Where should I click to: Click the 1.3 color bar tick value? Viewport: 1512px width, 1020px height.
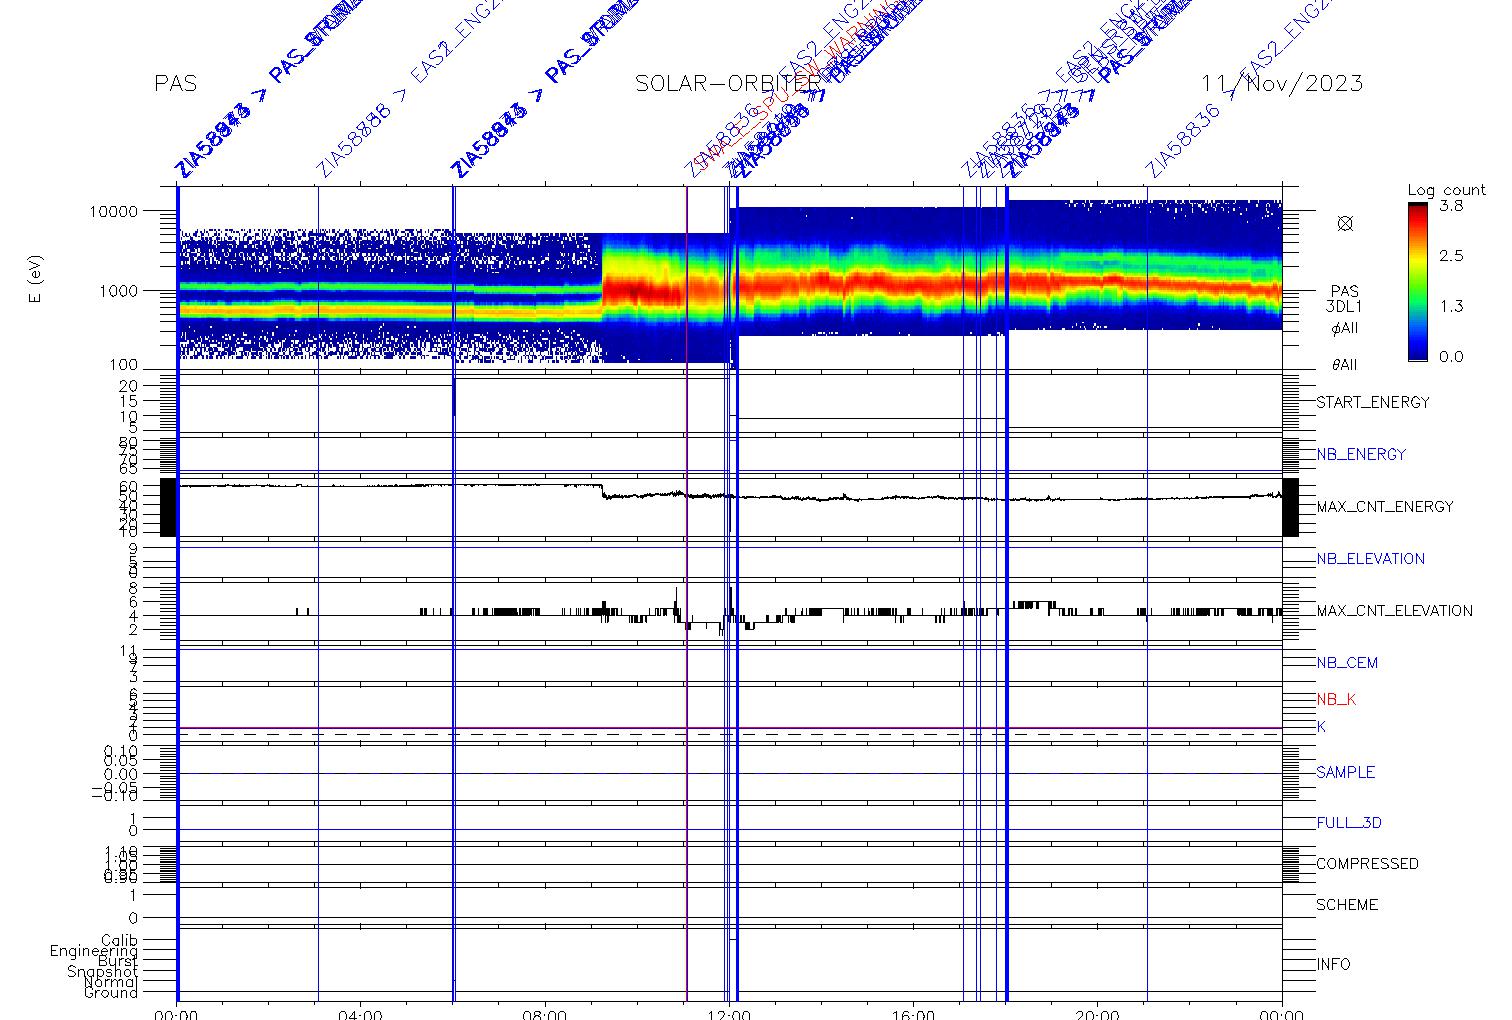(x=1451, y=306)
